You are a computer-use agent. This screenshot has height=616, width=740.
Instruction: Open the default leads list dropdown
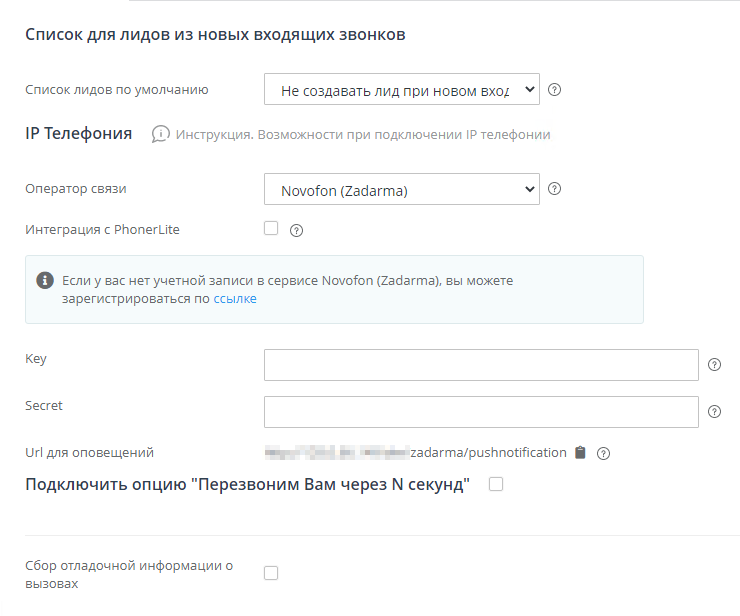402,89
